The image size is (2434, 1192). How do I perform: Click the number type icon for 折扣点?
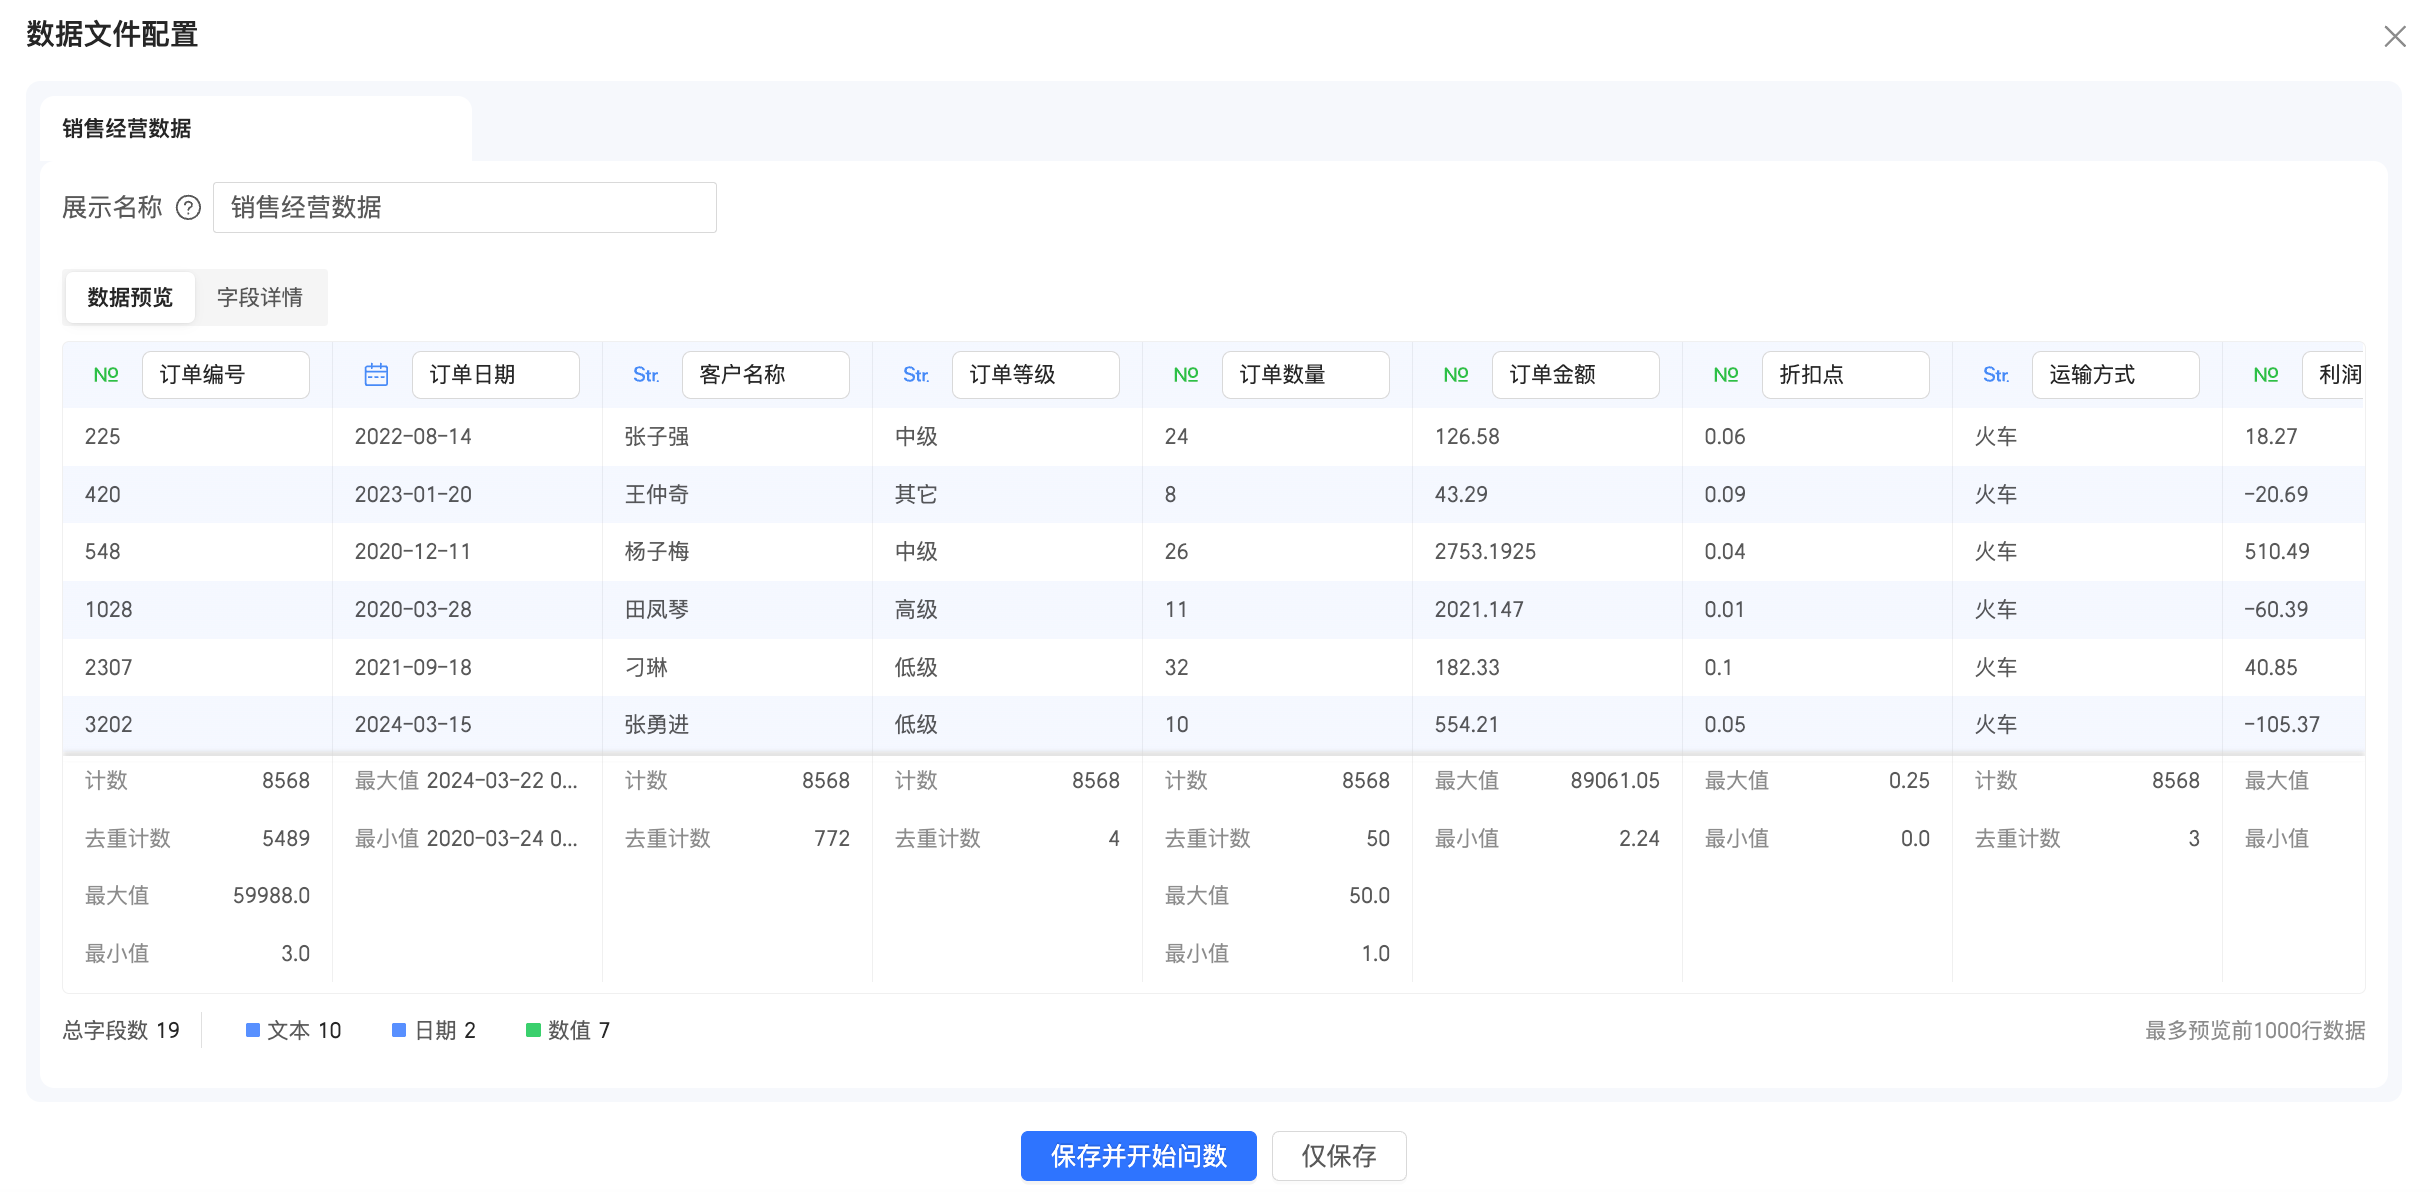coord(1726,375)
